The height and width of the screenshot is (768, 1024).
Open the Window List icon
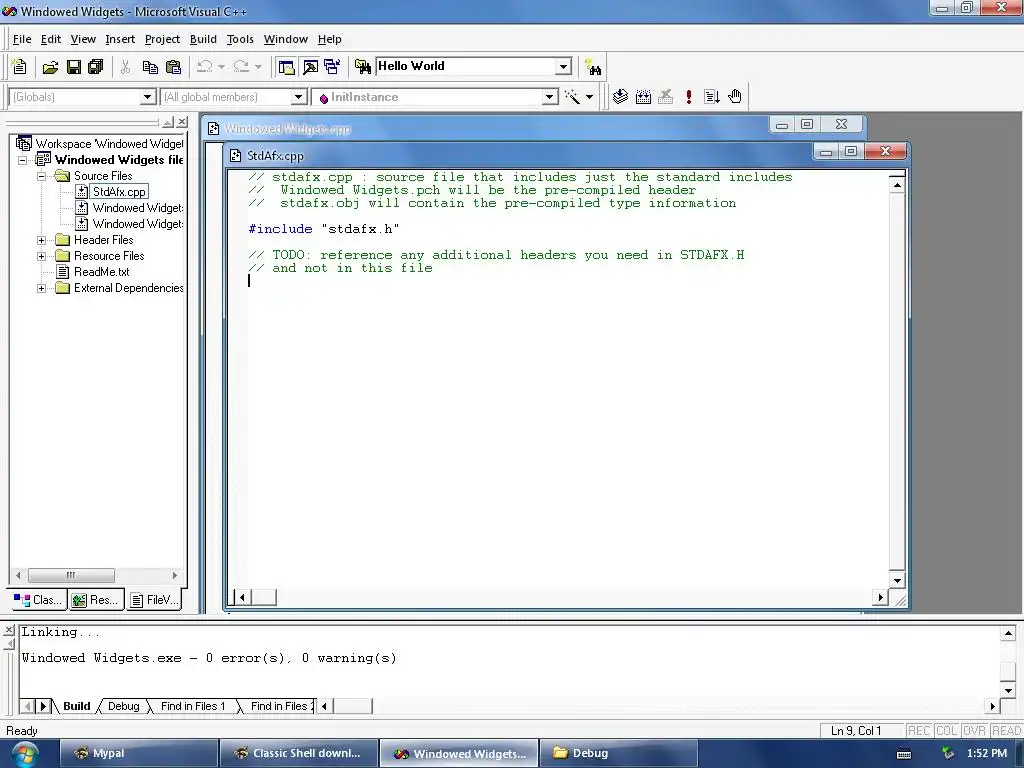click(332, 67)
